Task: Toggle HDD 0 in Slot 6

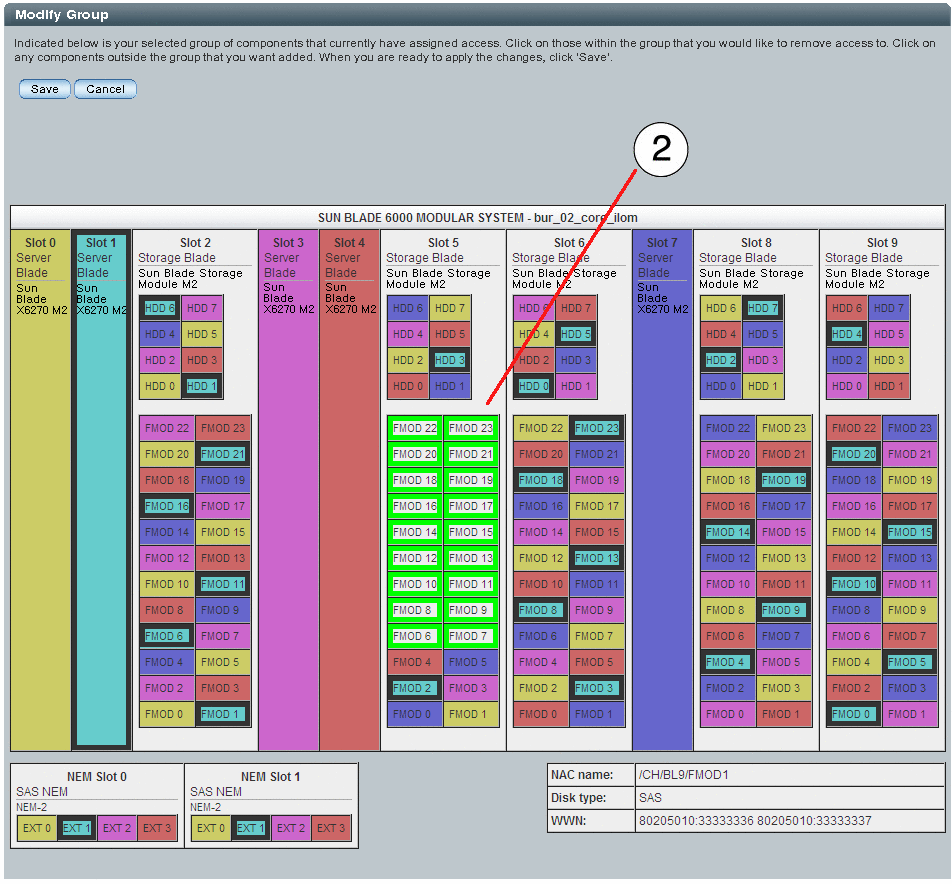Action: pos(534,386)
